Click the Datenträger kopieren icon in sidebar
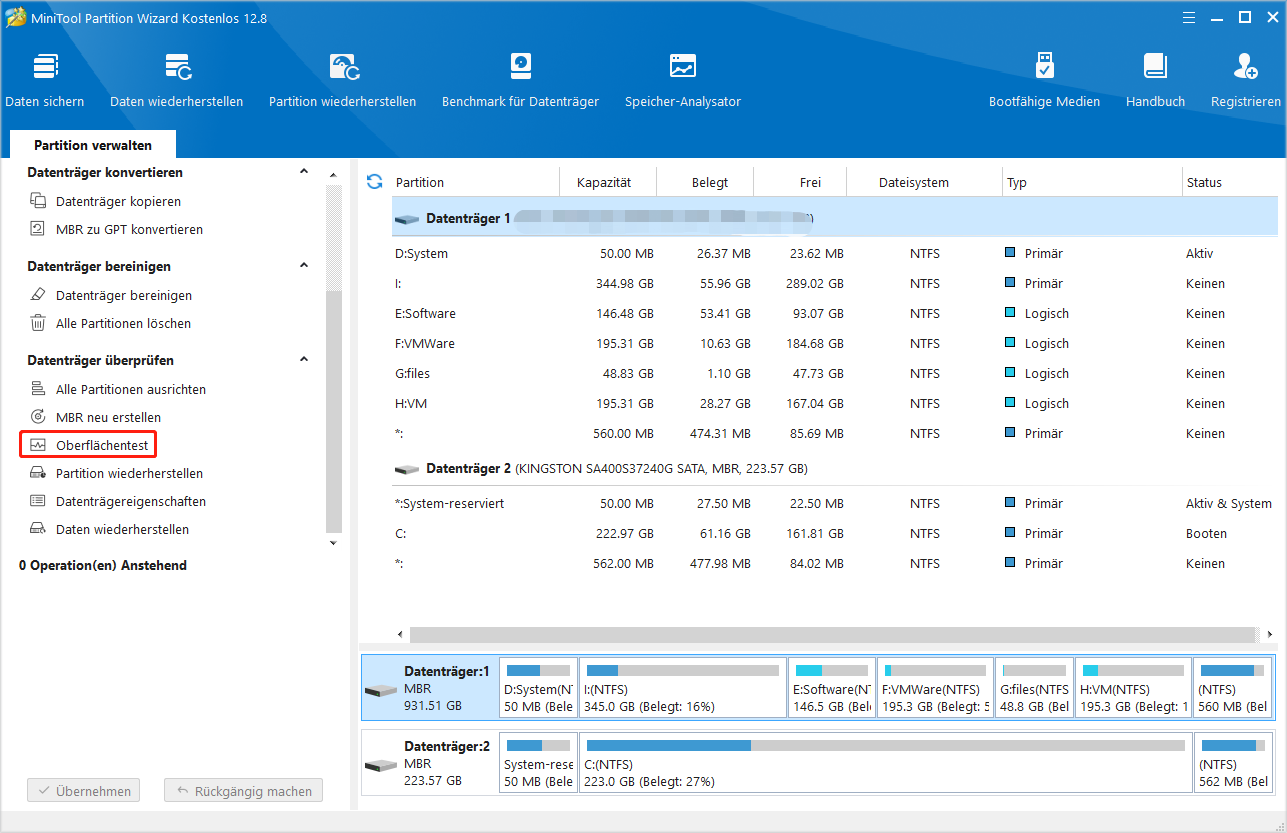Viewport: 1287px width, 833px height. pyautogui.click(x=38, y=201)
